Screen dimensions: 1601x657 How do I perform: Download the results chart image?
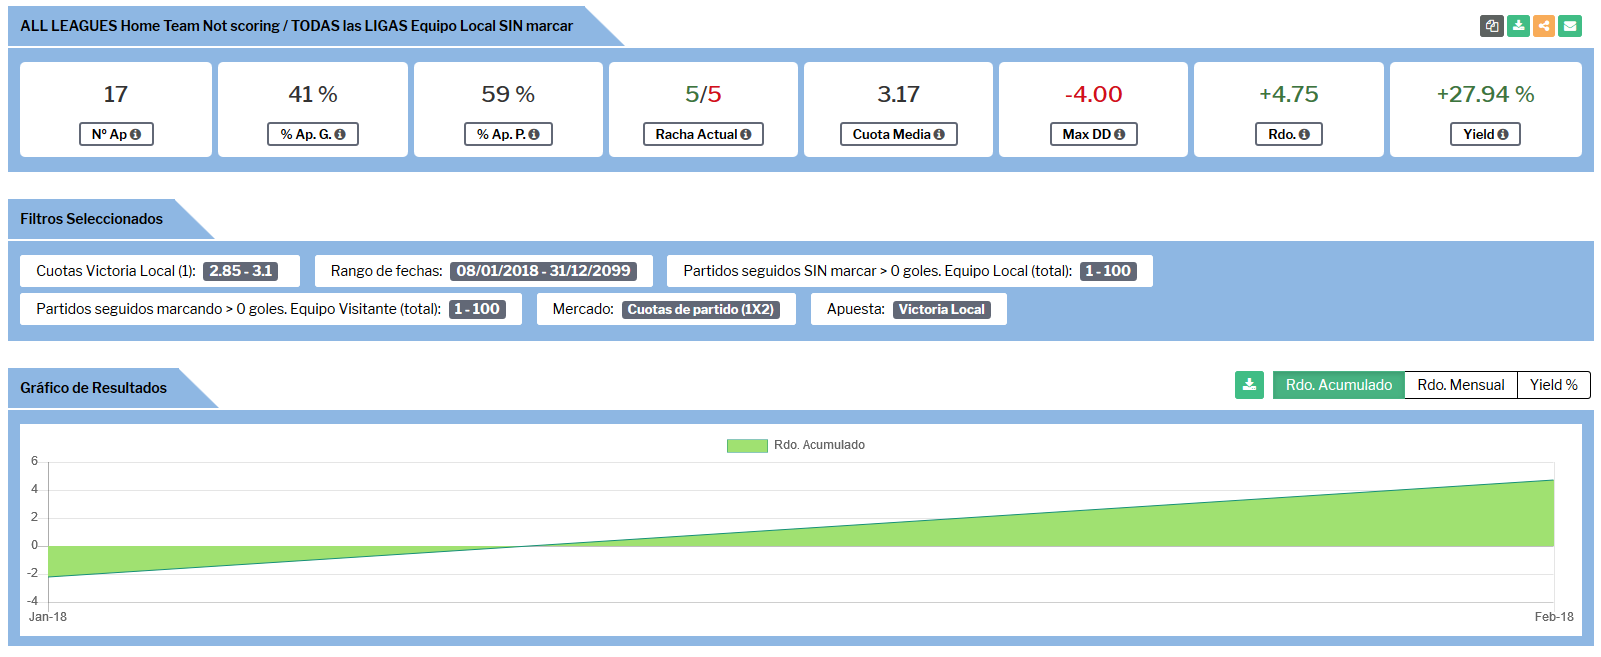coord(1249,385)
